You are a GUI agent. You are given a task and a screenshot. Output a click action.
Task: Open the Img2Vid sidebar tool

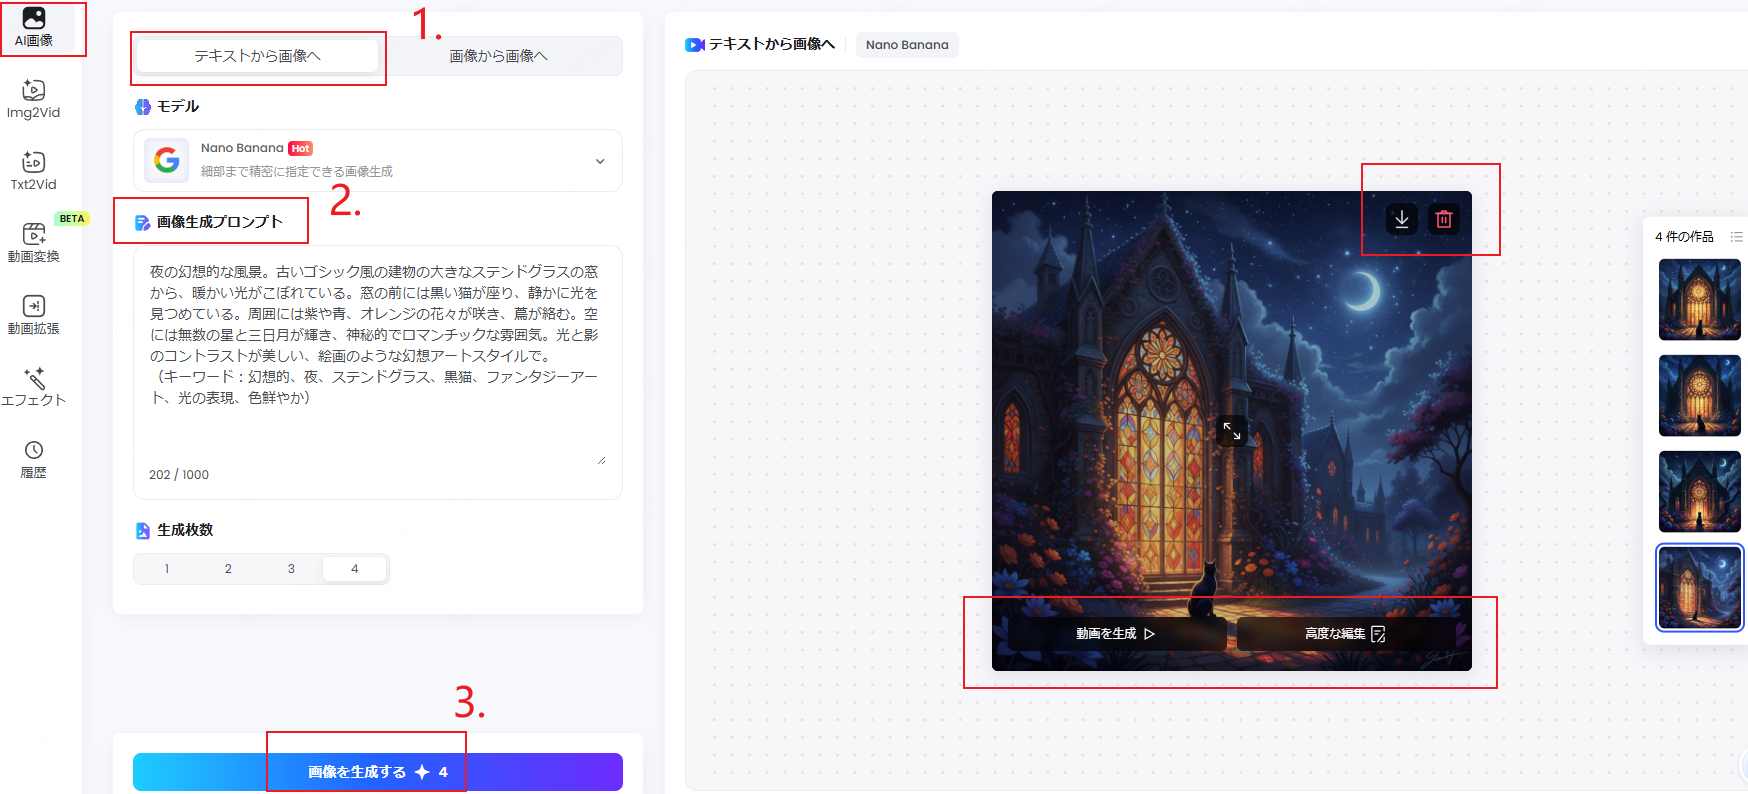34,99
